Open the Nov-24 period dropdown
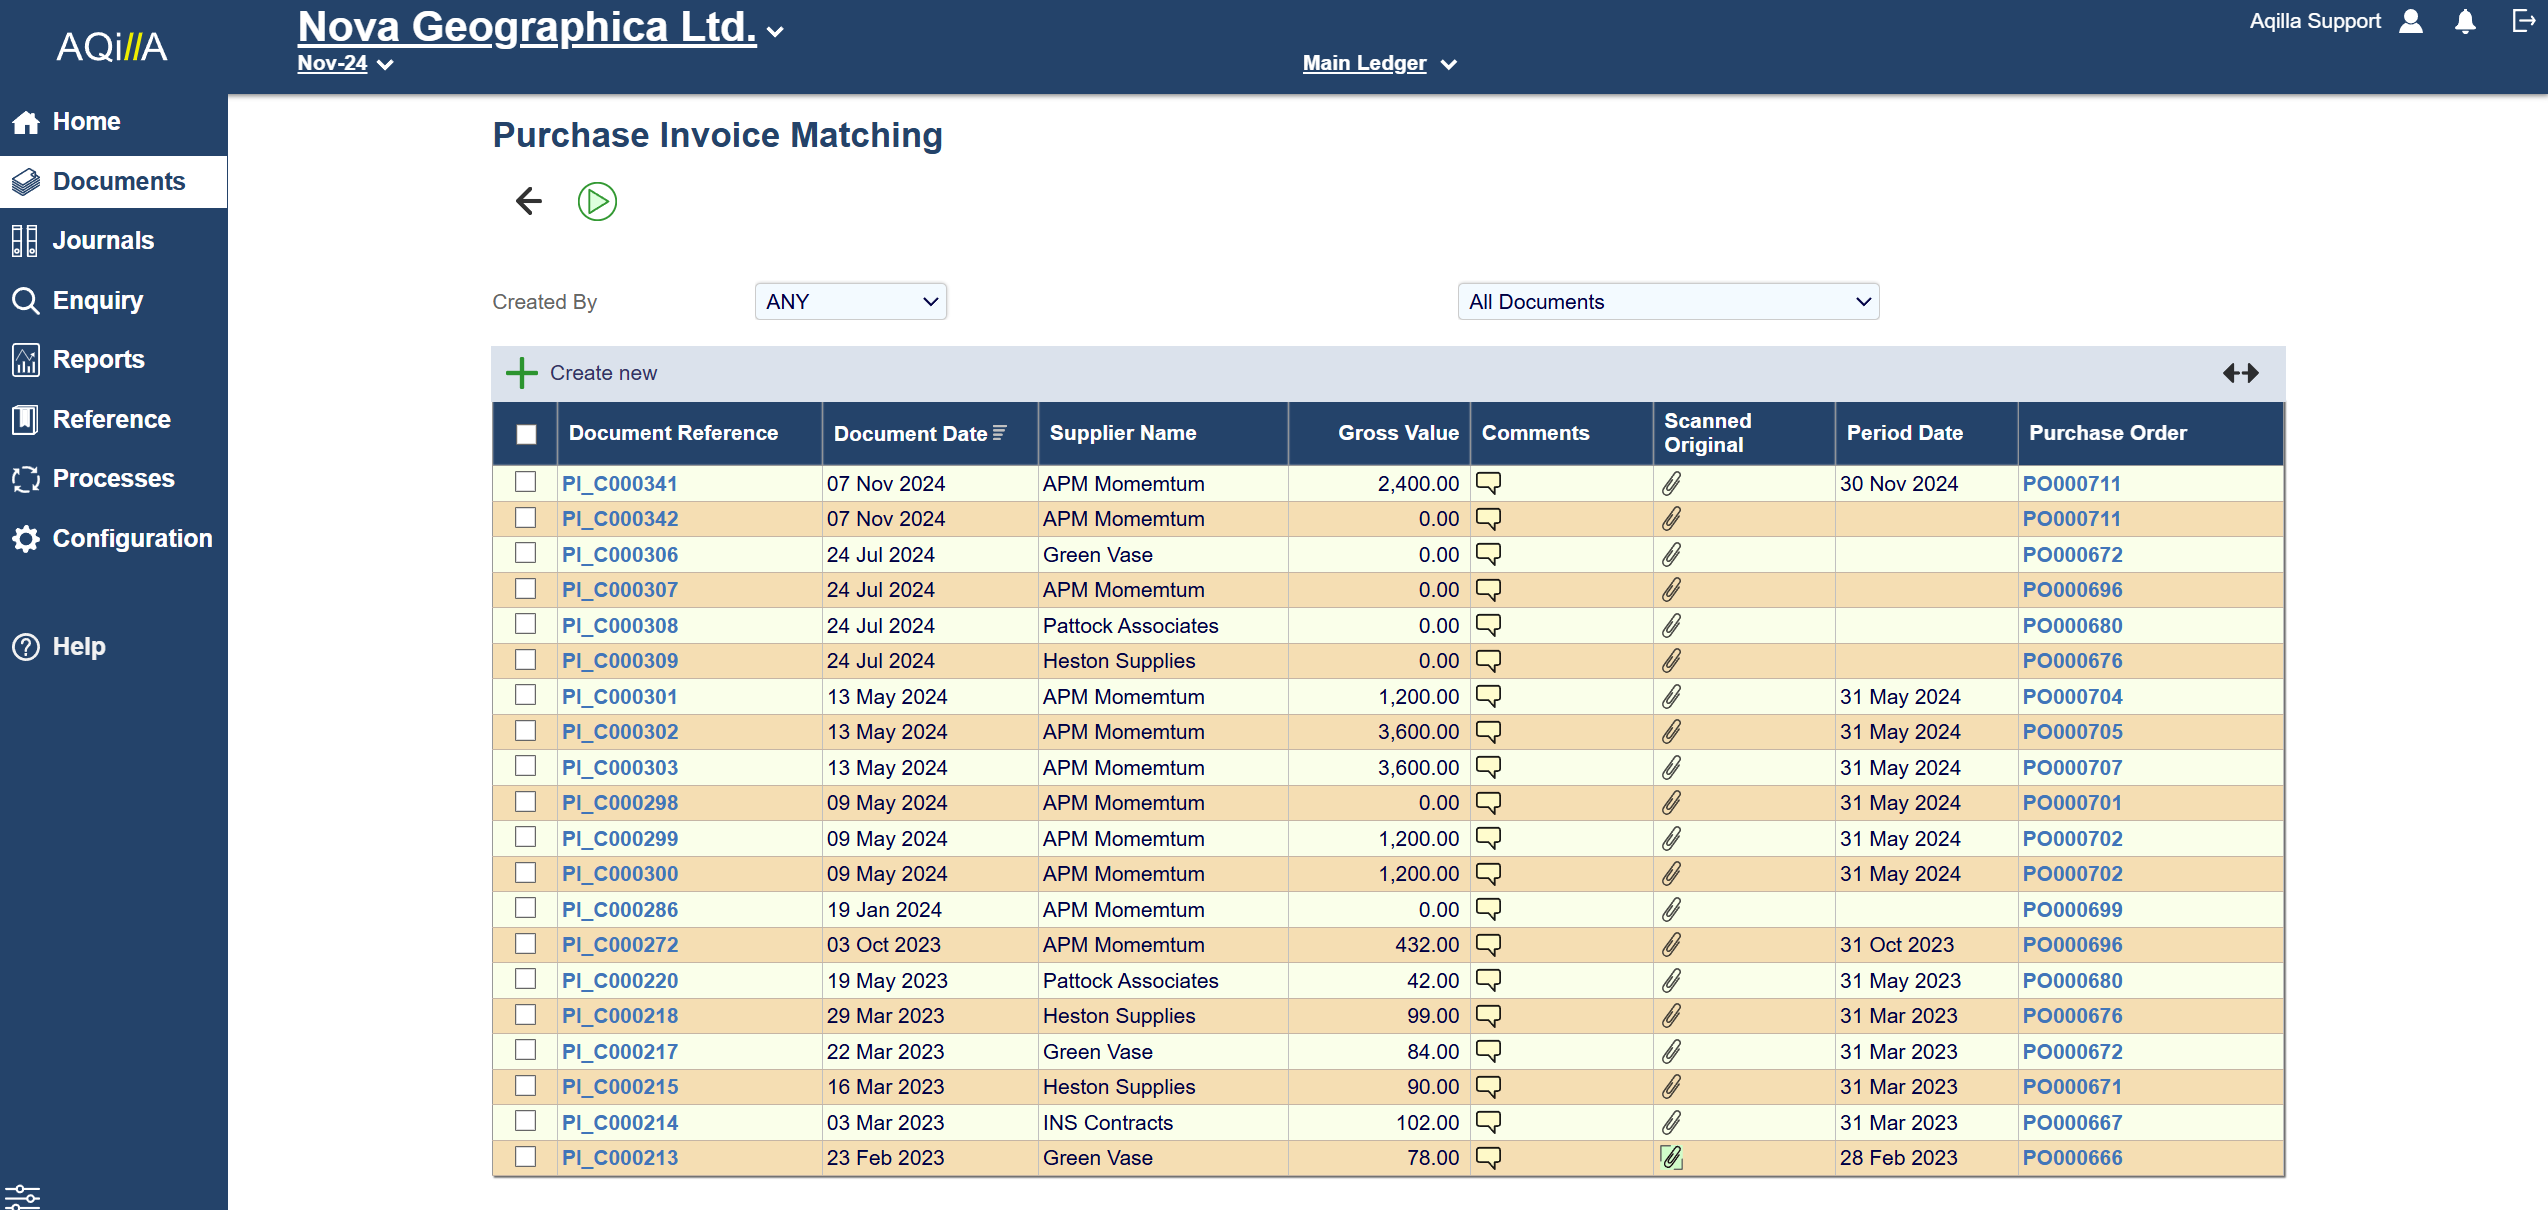 click(x=345, y=63)
